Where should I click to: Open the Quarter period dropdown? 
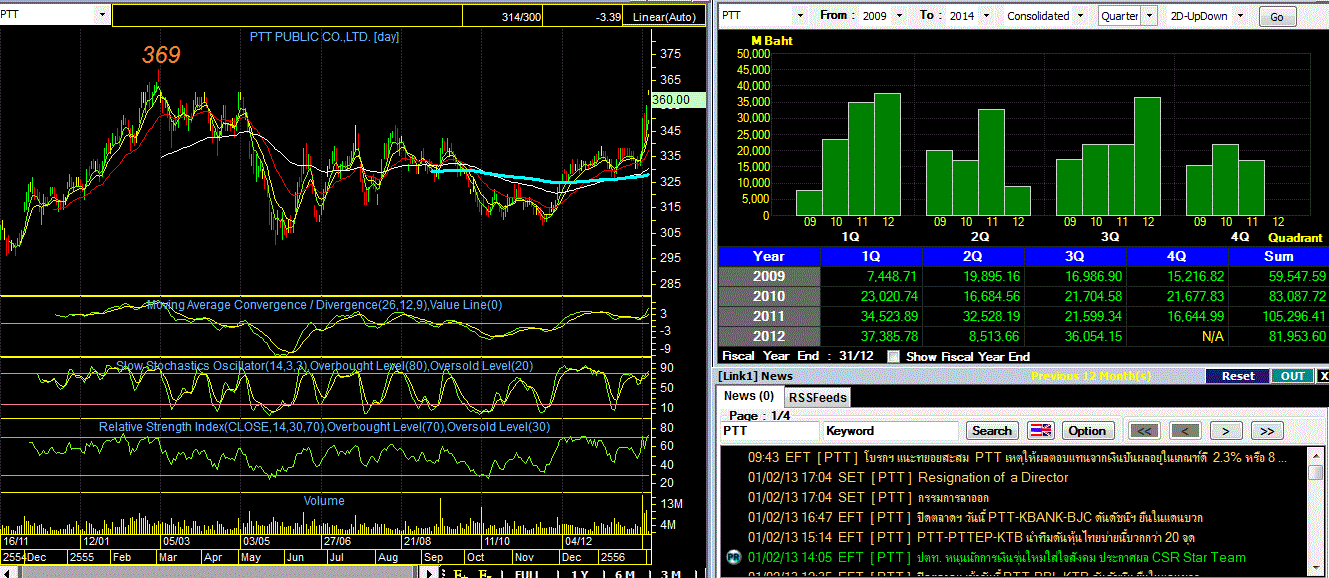point(1150,16)
